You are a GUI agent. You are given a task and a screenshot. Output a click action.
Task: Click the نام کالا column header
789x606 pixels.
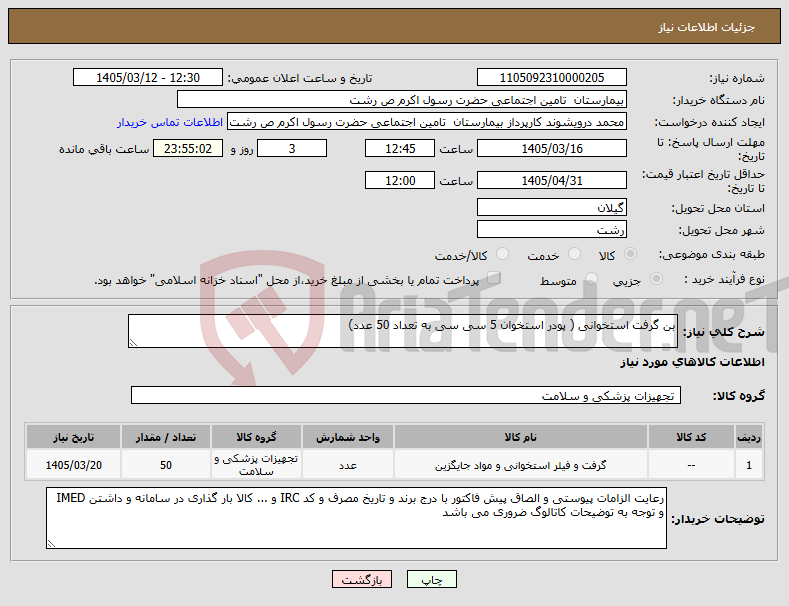(x=520, y=437)
